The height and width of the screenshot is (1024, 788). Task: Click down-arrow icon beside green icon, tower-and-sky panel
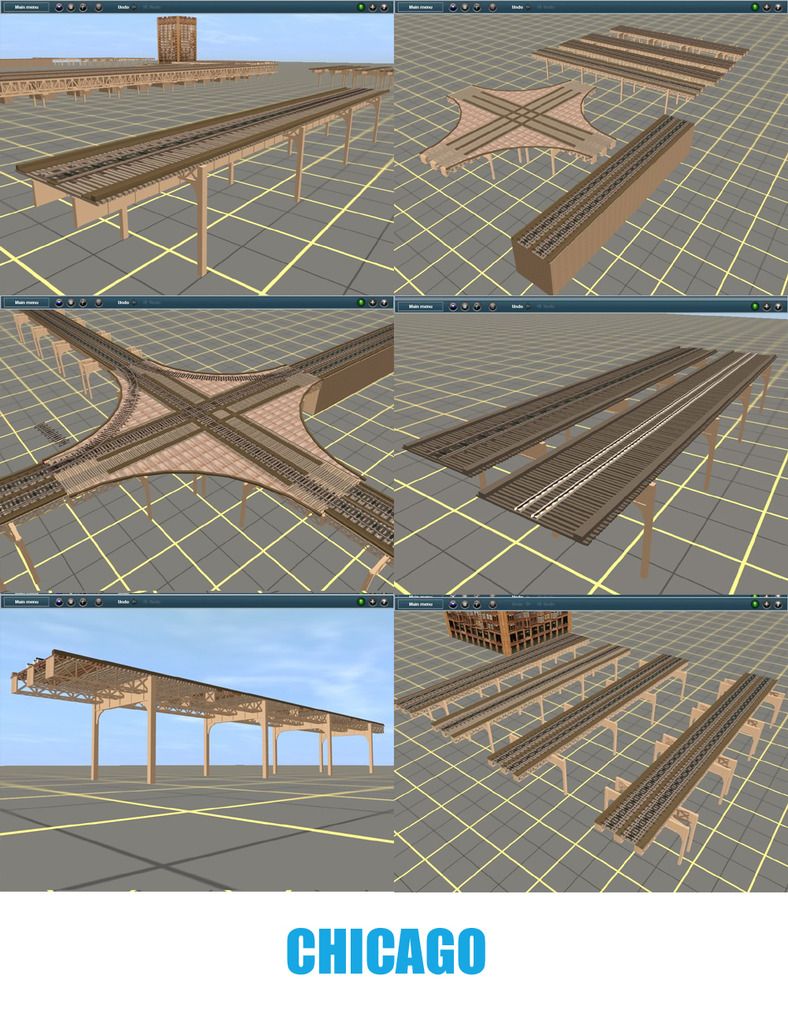(x=372, y=7)
